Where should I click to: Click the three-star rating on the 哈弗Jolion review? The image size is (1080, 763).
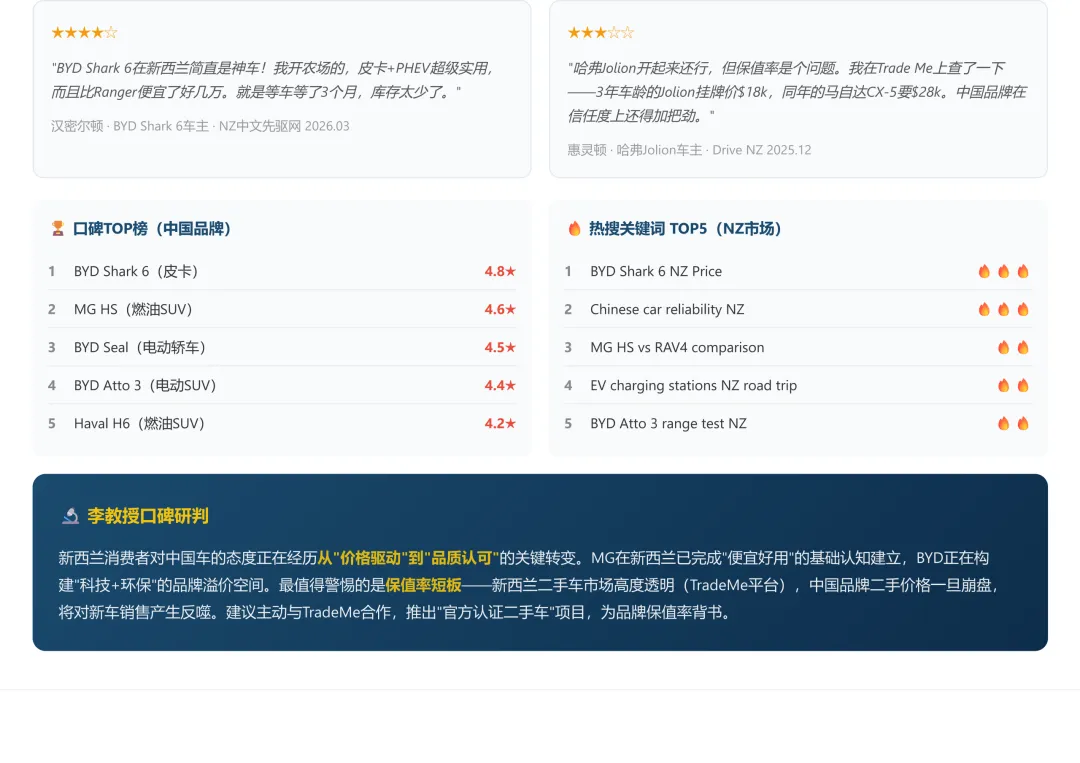click(601, 32)
